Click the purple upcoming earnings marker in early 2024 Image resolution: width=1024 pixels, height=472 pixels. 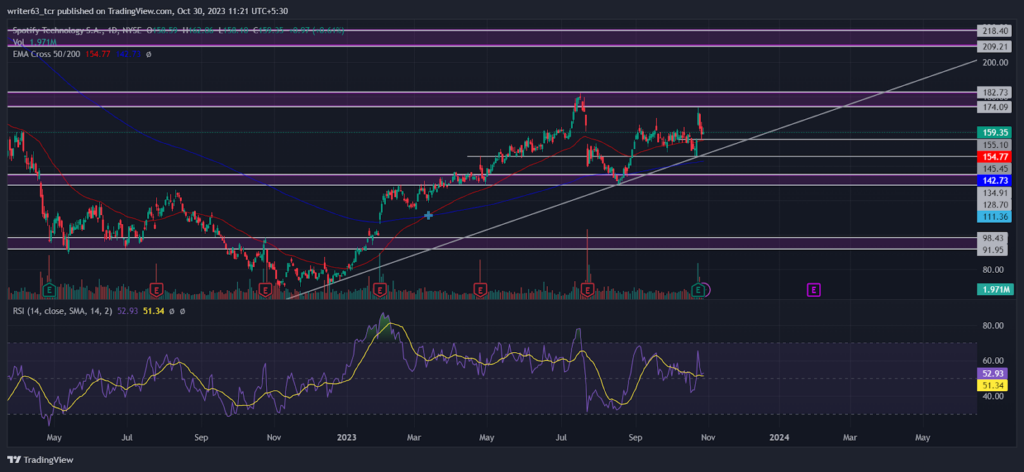[x=813, y=289]
